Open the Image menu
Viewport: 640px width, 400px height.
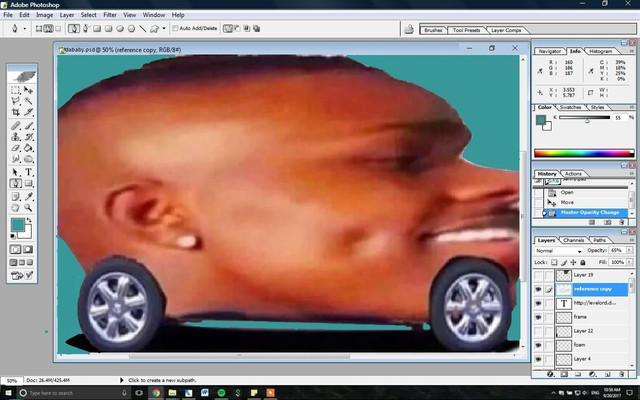tap(44, 15)
